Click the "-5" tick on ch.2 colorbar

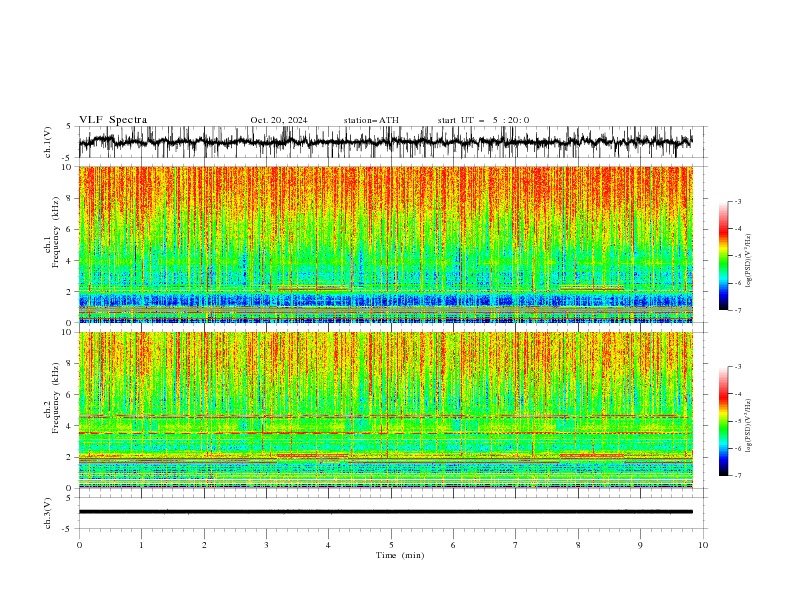tap(737, 421)
